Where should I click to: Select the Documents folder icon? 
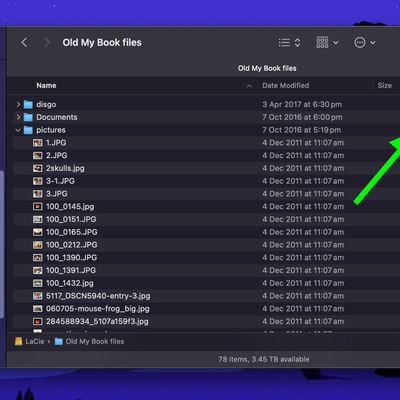pyautogui.click(x=28, y=117)
